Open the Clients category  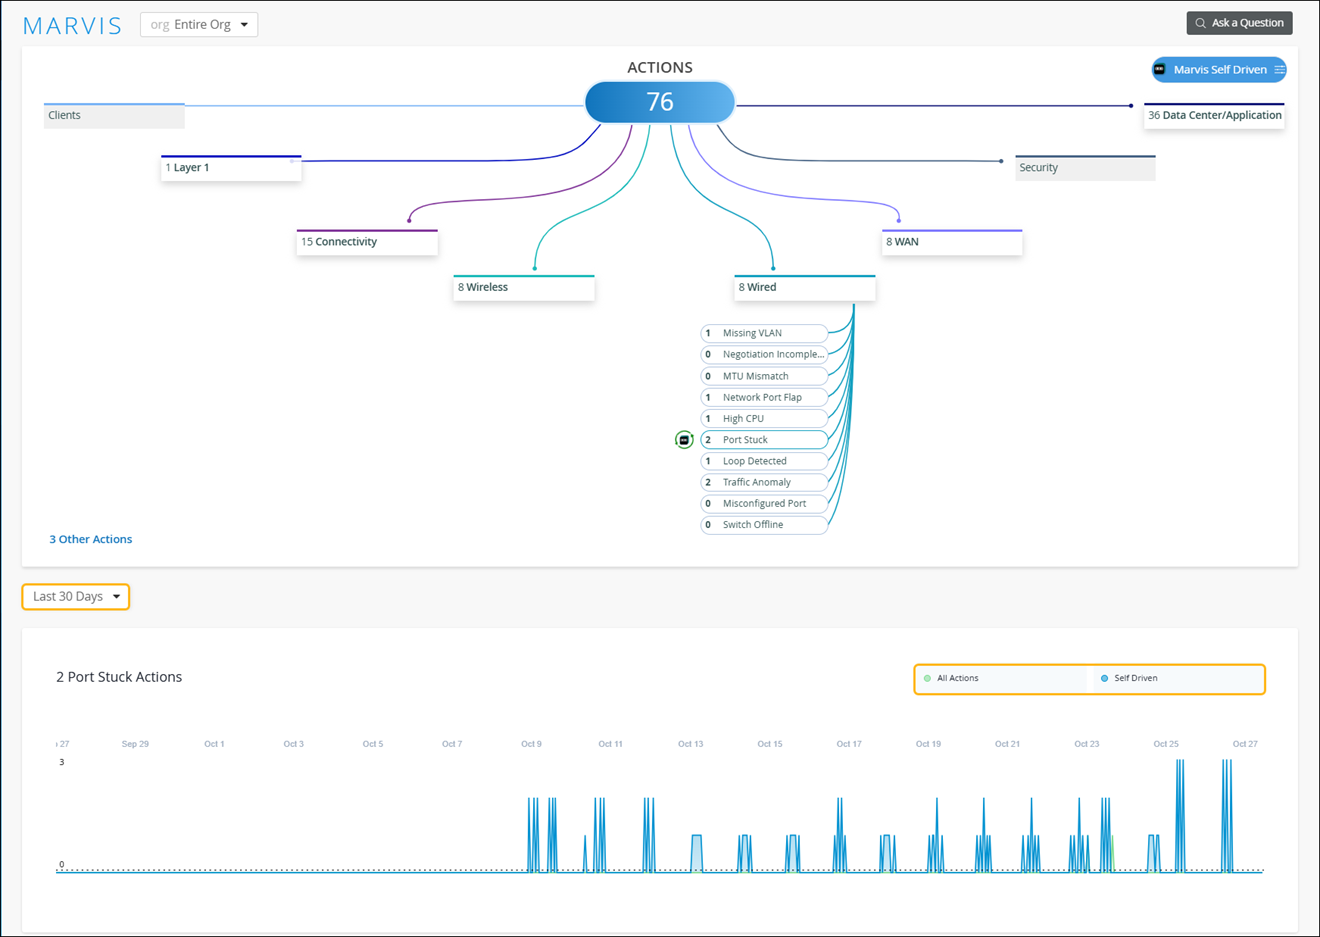pos(114,115)
